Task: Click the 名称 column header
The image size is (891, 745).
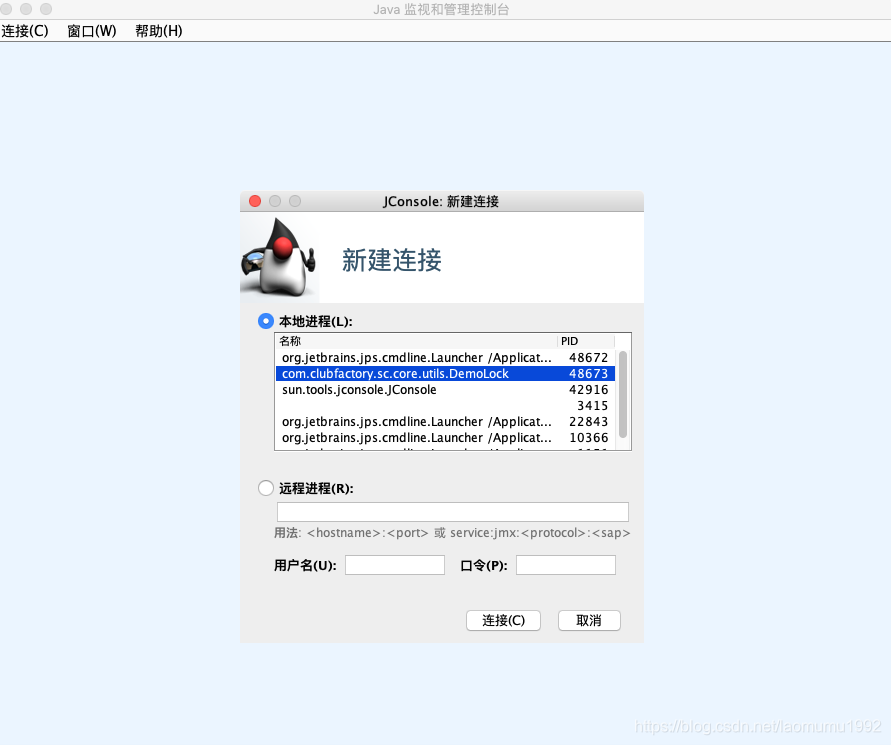Action: pyautogui.click(x=417, y=341)
